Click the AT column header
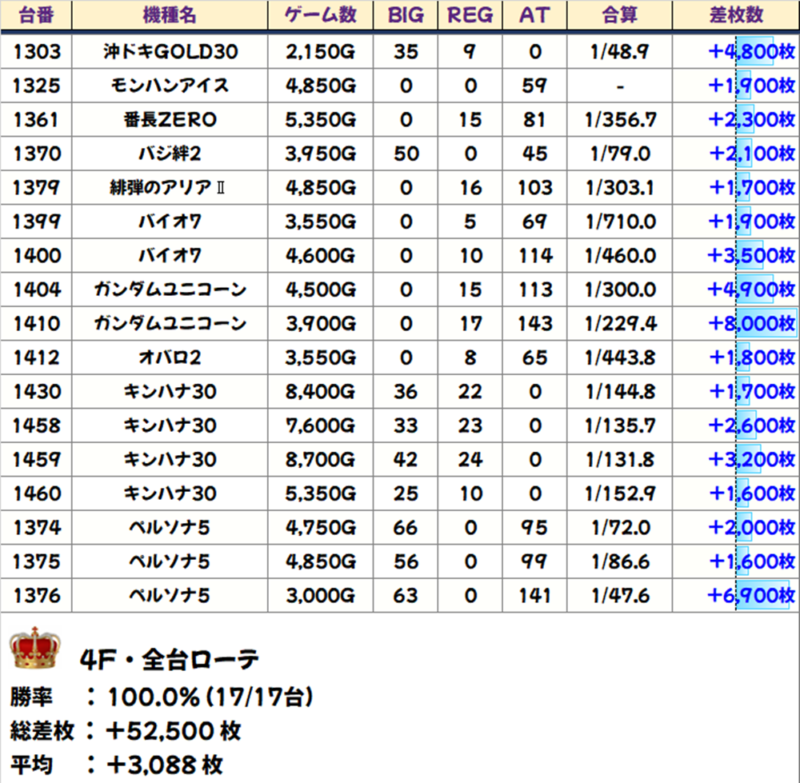The height and width of the screenshot is (783, 800). click(535, 15)
